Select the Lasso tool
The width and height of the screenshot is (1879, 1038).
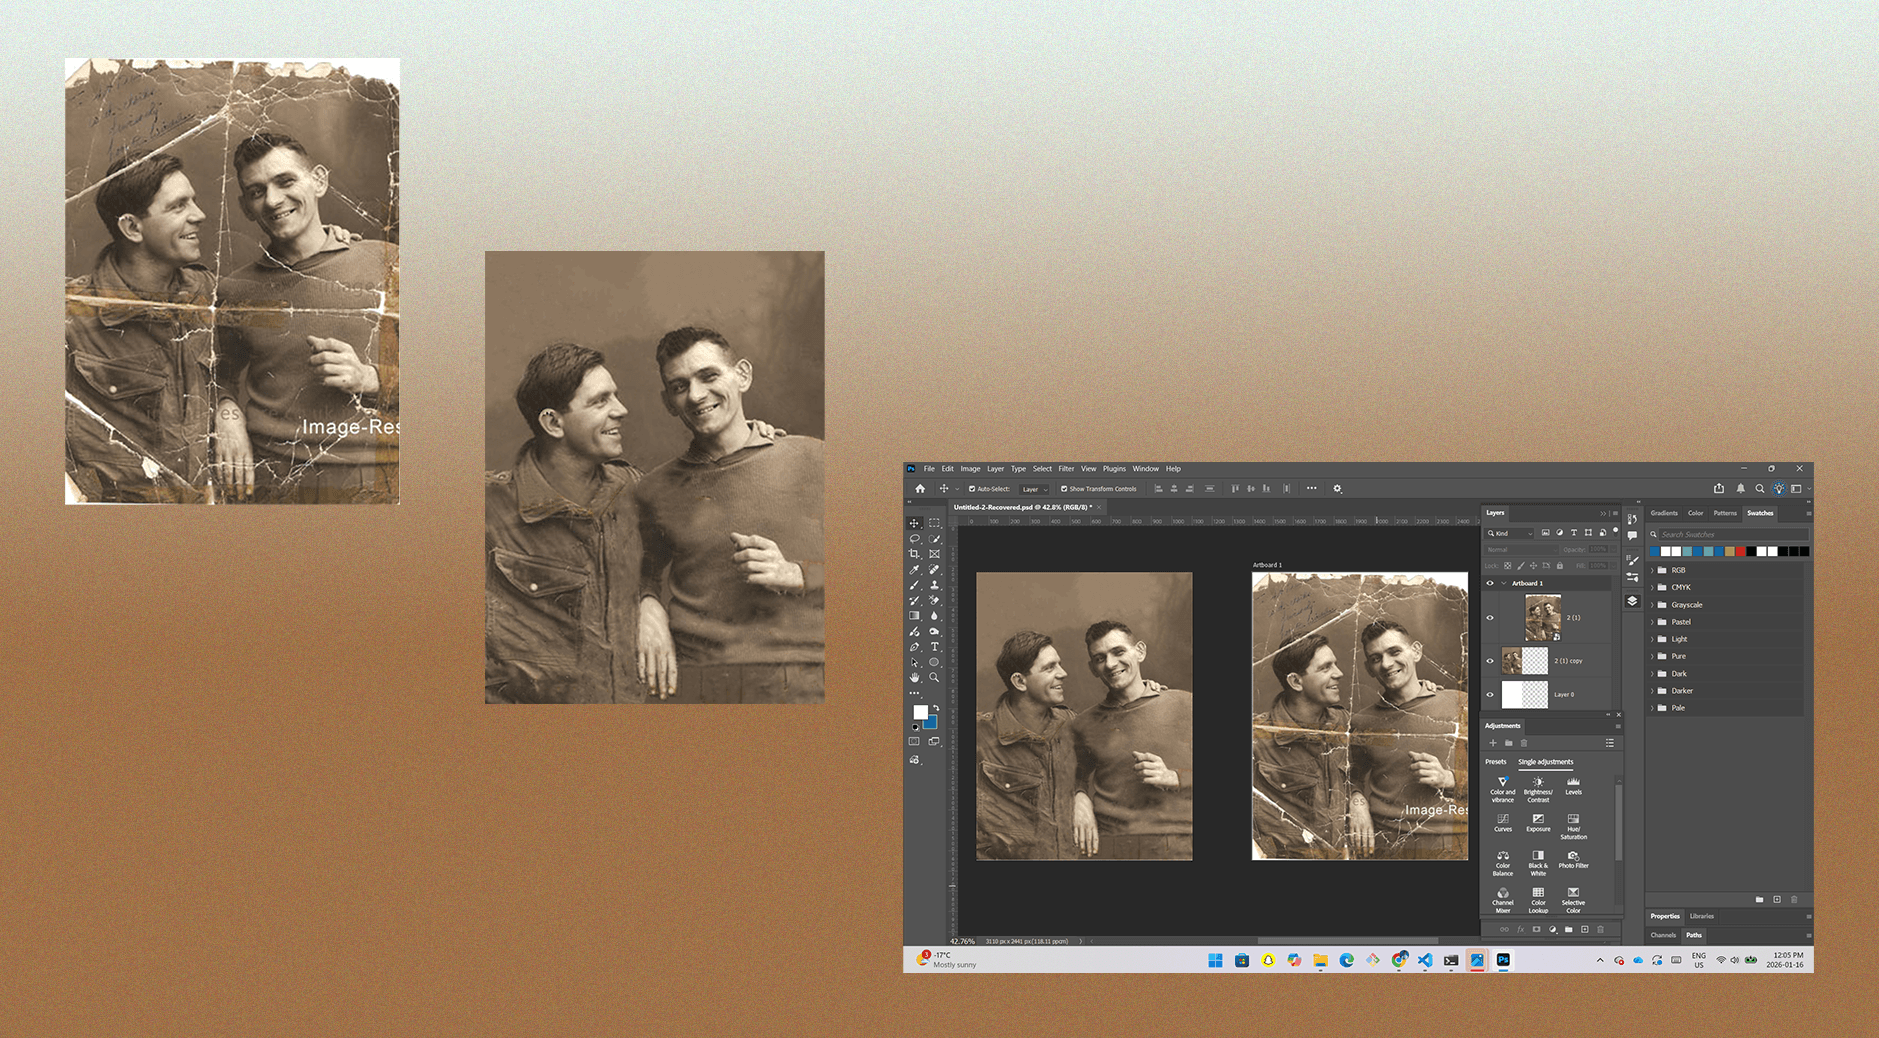coord(914,538)
